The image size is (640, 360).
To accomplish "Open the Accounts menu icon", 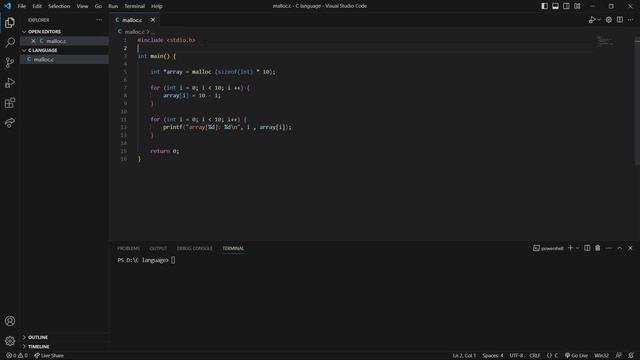I will click(x=10, y=321).
